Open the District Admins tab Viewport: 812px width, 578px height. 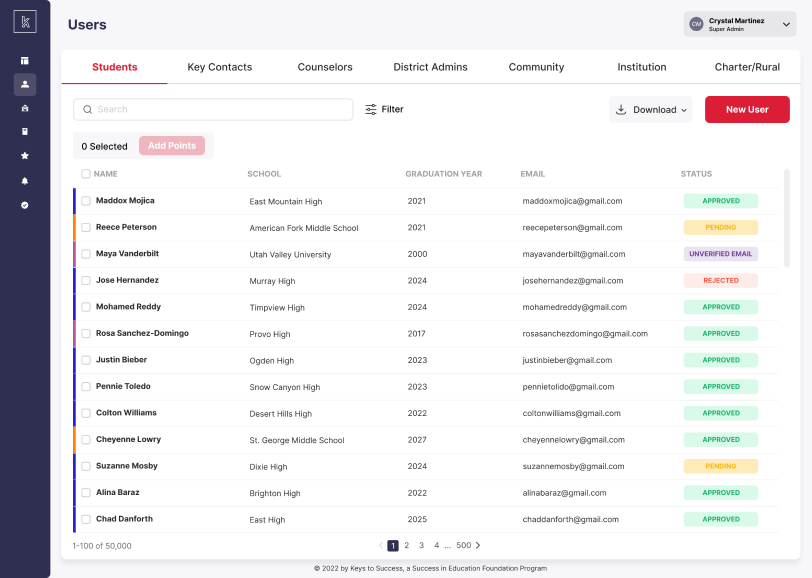pos(430,67)
